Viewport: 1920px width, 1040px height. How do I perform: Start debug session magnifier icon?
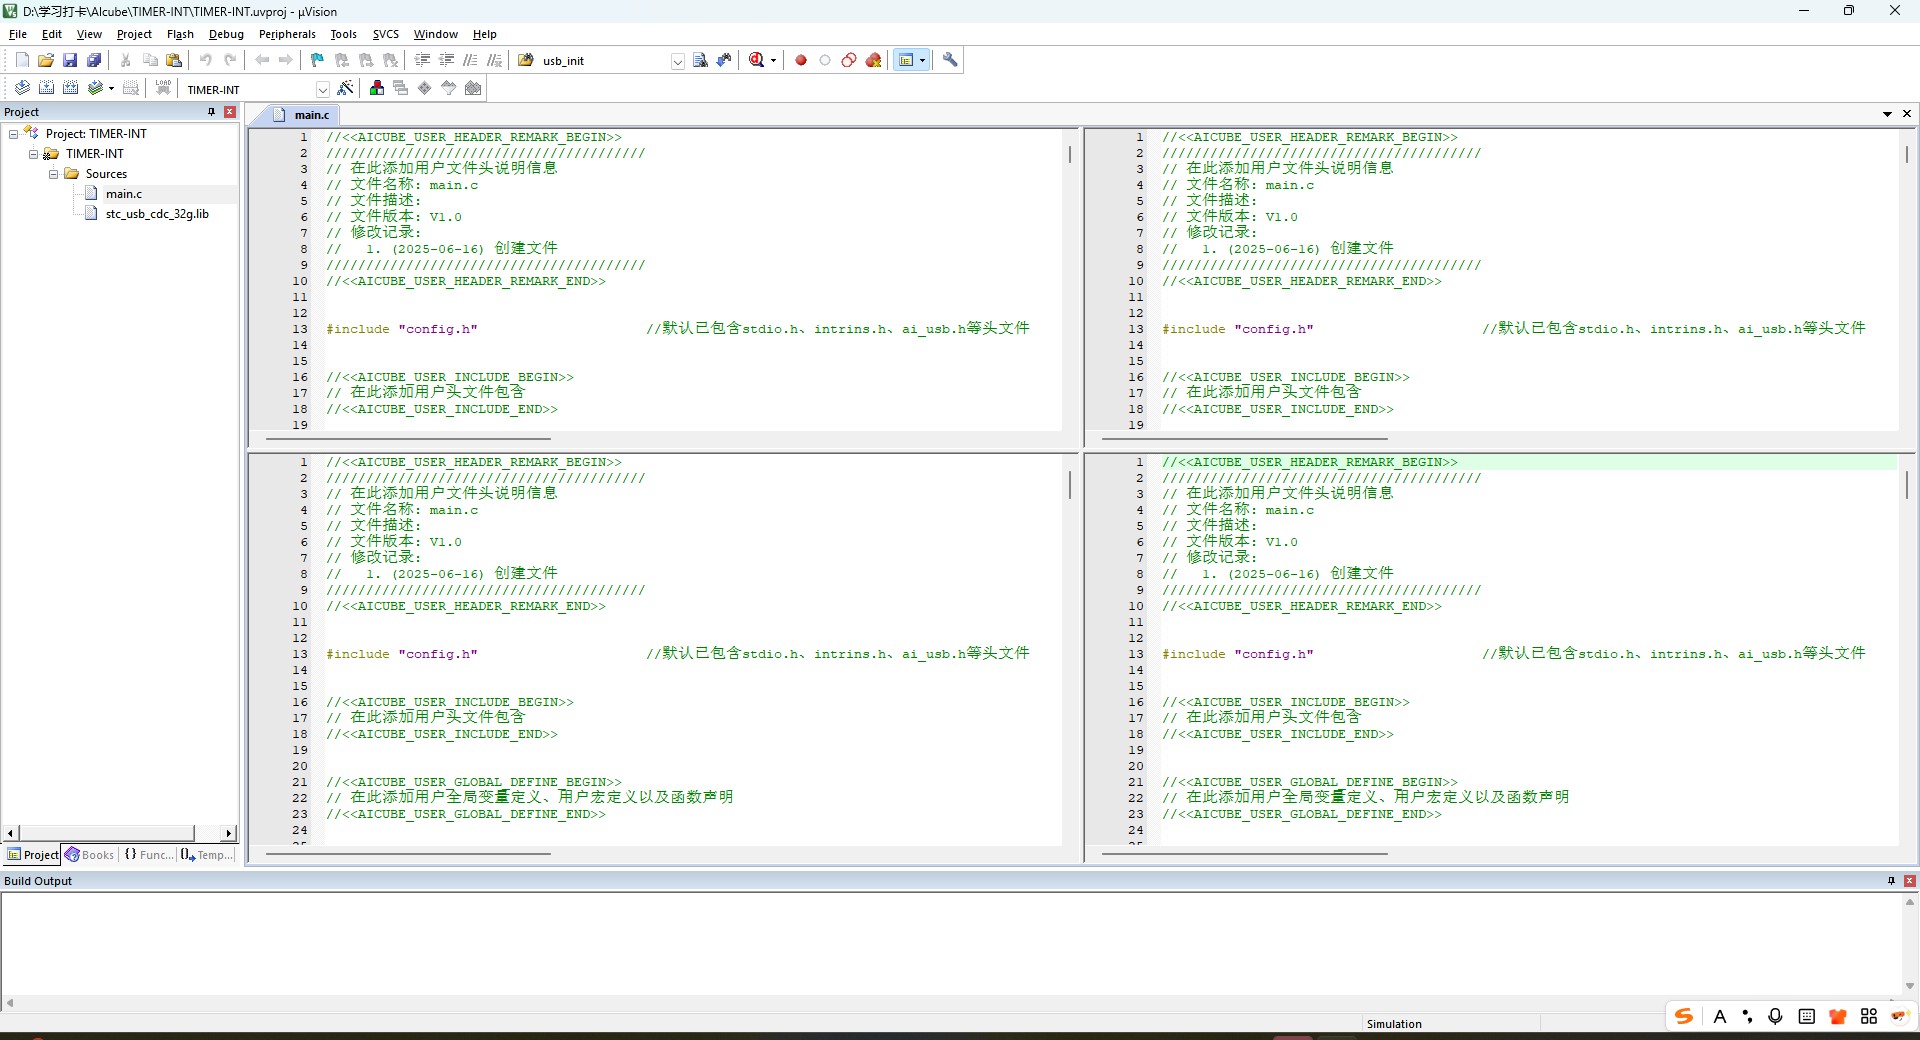pyautogui.click(x=757, y=60)
